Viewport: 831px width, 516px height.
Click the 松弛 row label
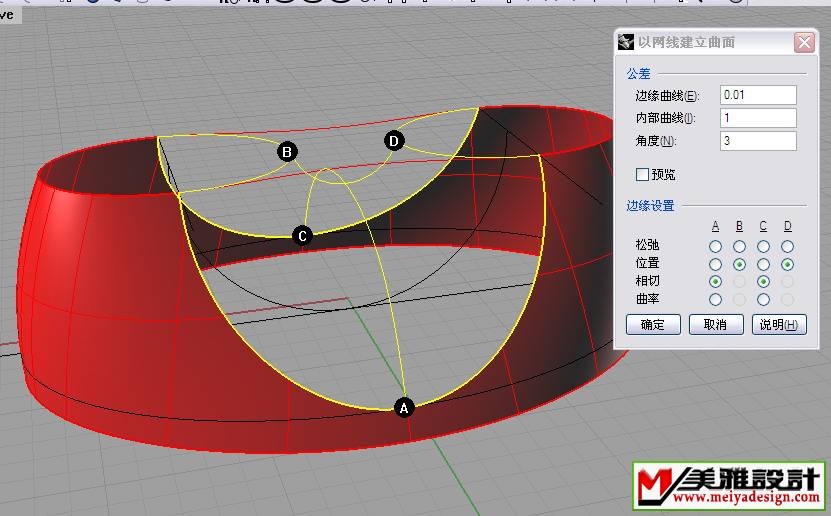click(x=647, y=245)
